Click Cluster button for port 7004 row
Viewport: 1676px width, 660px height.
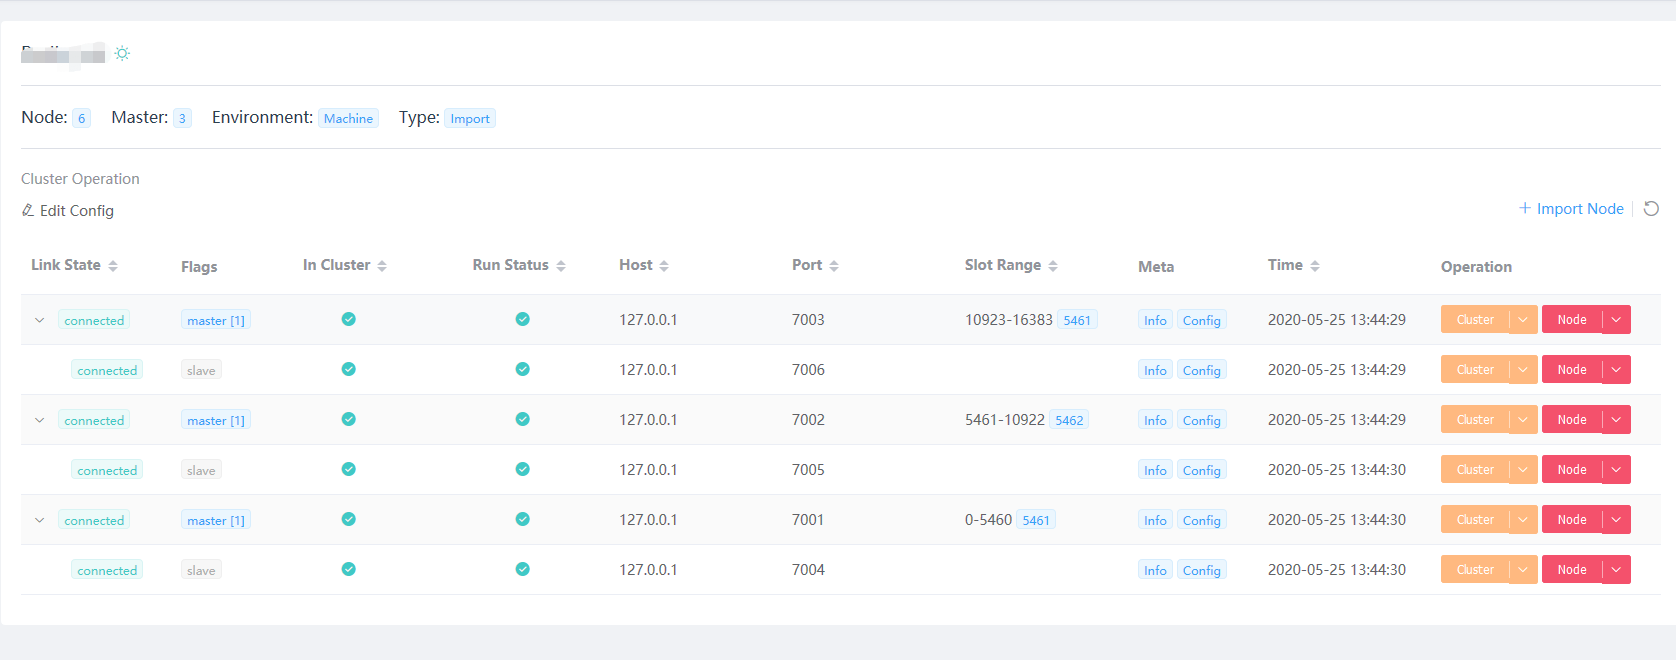click(x=1475, y=570)
